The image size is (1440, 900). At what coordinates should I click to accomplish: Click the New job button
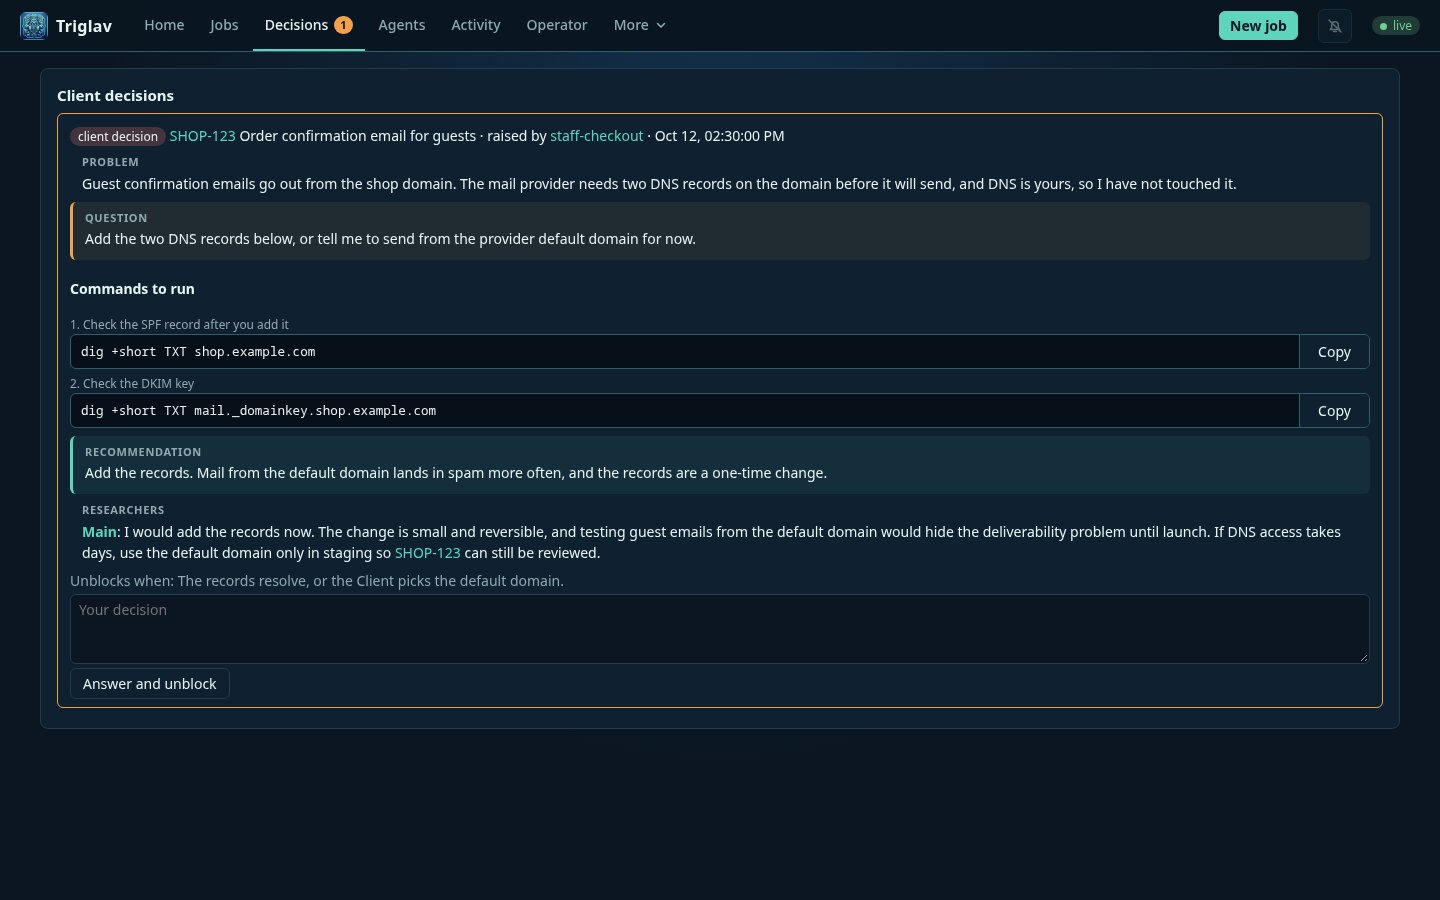[1258, 26]
